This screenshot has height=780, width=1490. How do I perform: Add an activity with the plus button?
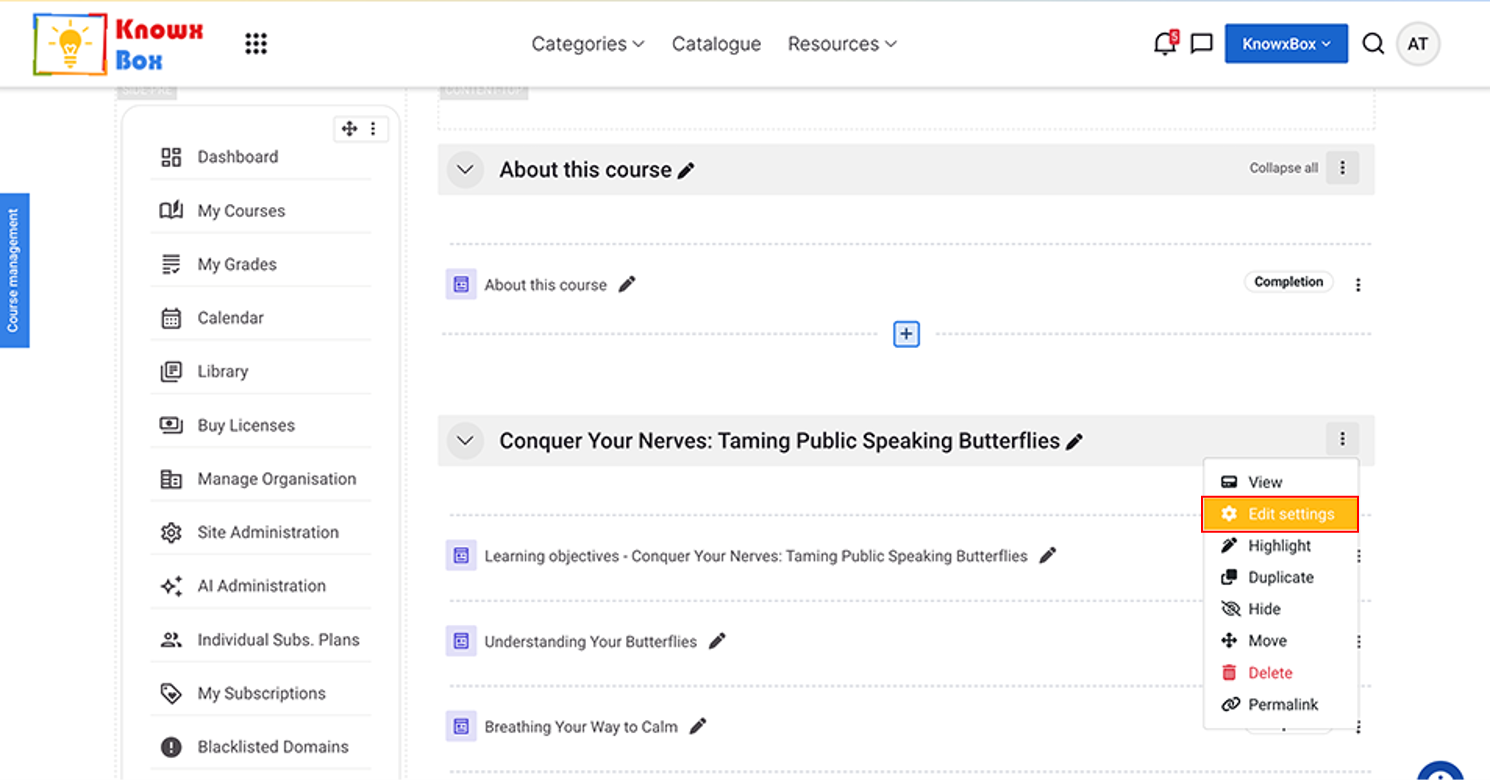(906, 334)
